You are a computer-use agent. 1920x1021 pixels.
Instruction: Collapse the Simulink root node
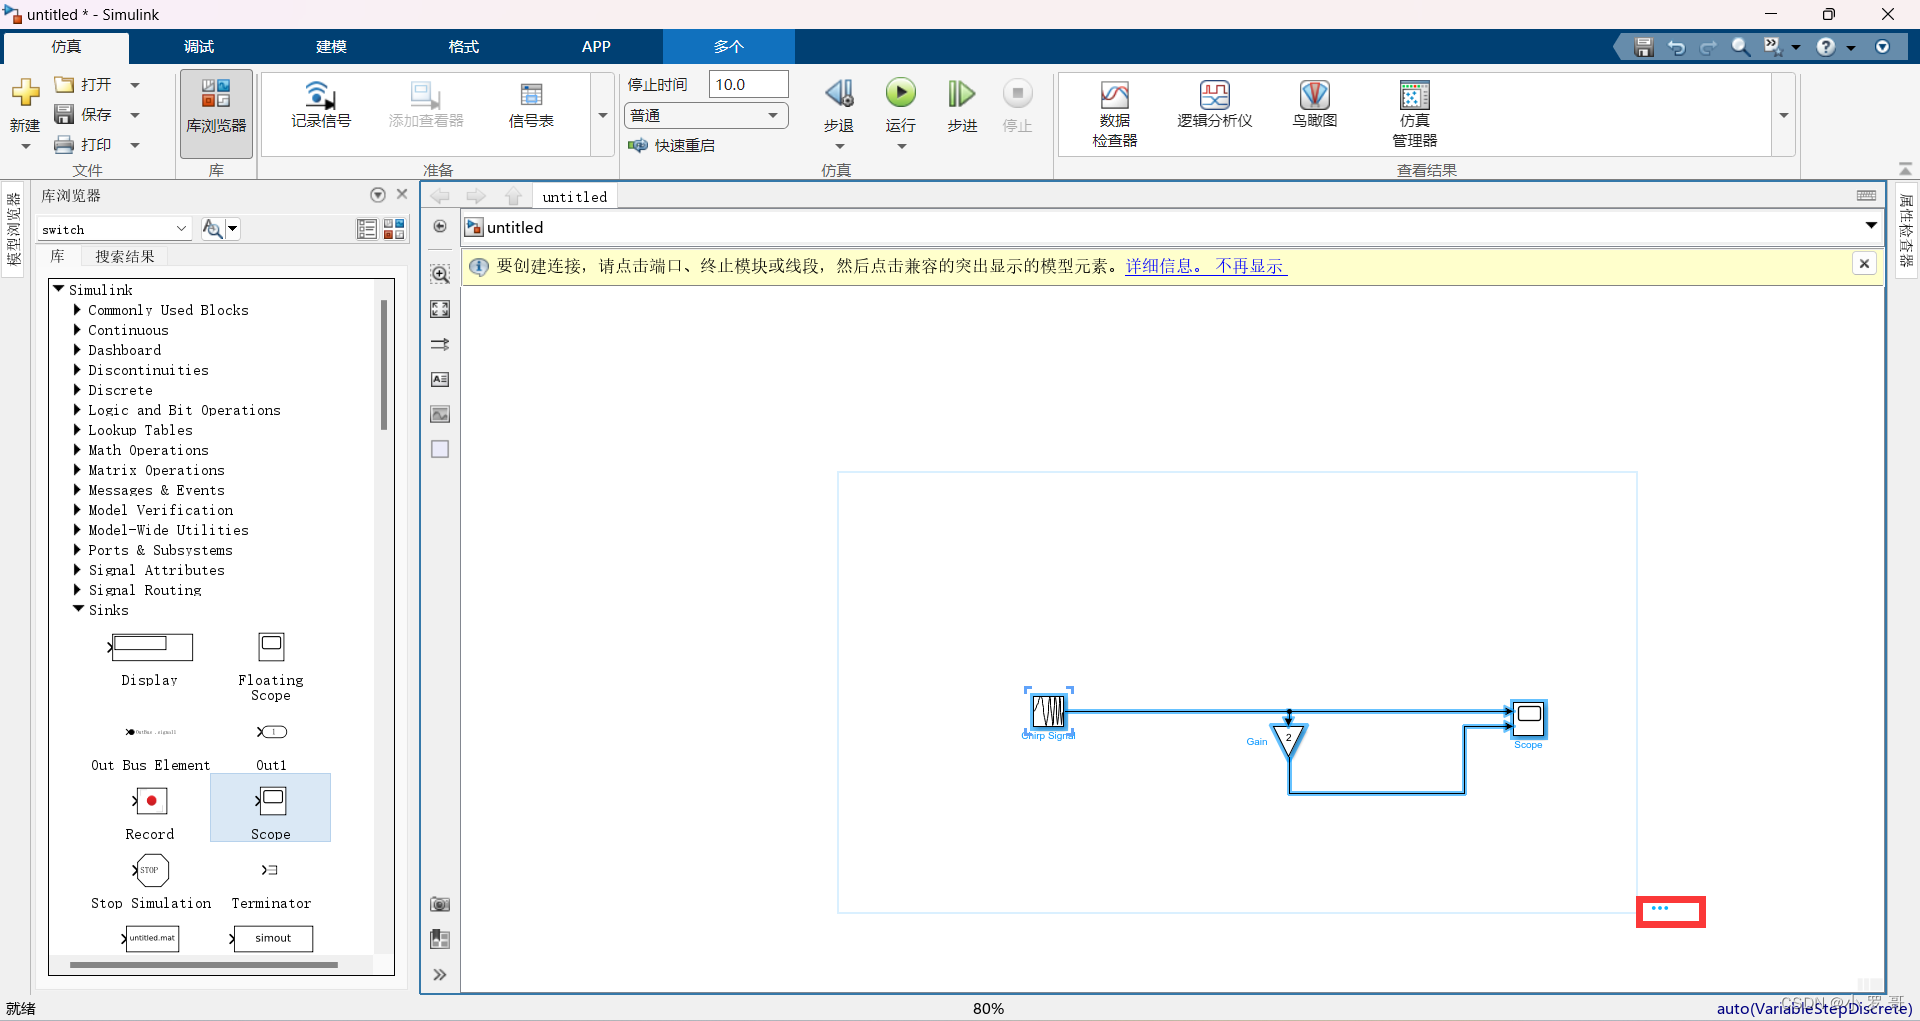click(x=58, y=289)
